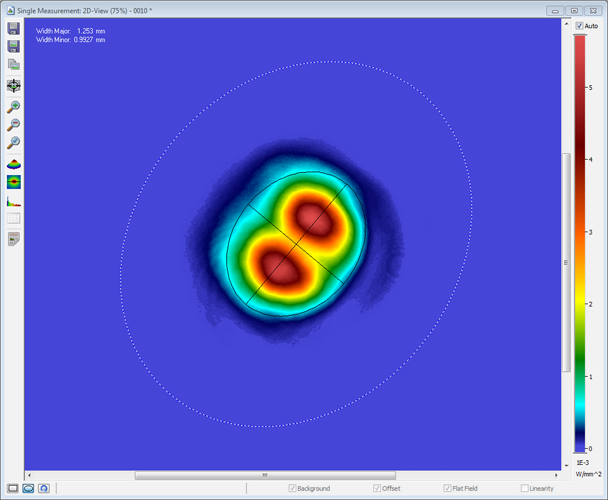This screenshot has width=608, height=500.
Task: Click the top color scale limit slider
Action: tap(580, 35)
